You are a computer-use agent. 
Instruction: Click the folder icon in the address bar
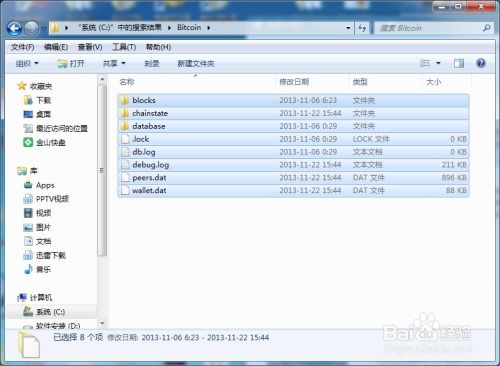[55, 28]
